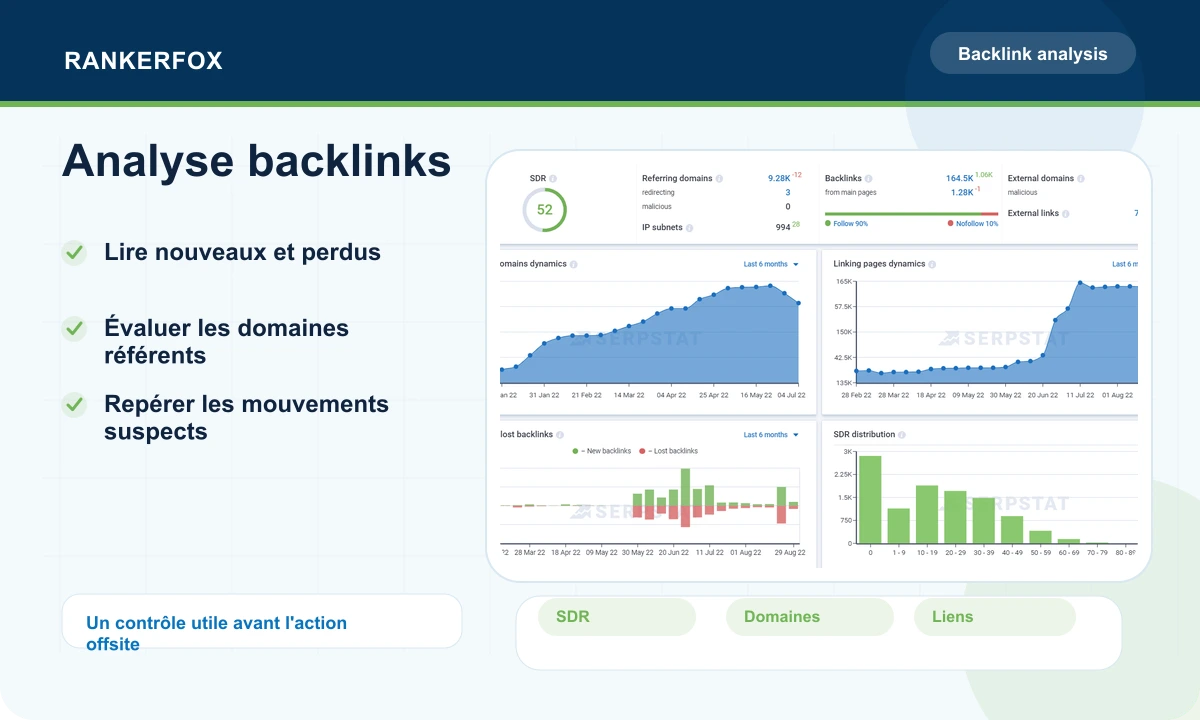Screen dimensions: 1200x720
Task: Click the follow/nofollow ratio bar
Action: [911, 214]
